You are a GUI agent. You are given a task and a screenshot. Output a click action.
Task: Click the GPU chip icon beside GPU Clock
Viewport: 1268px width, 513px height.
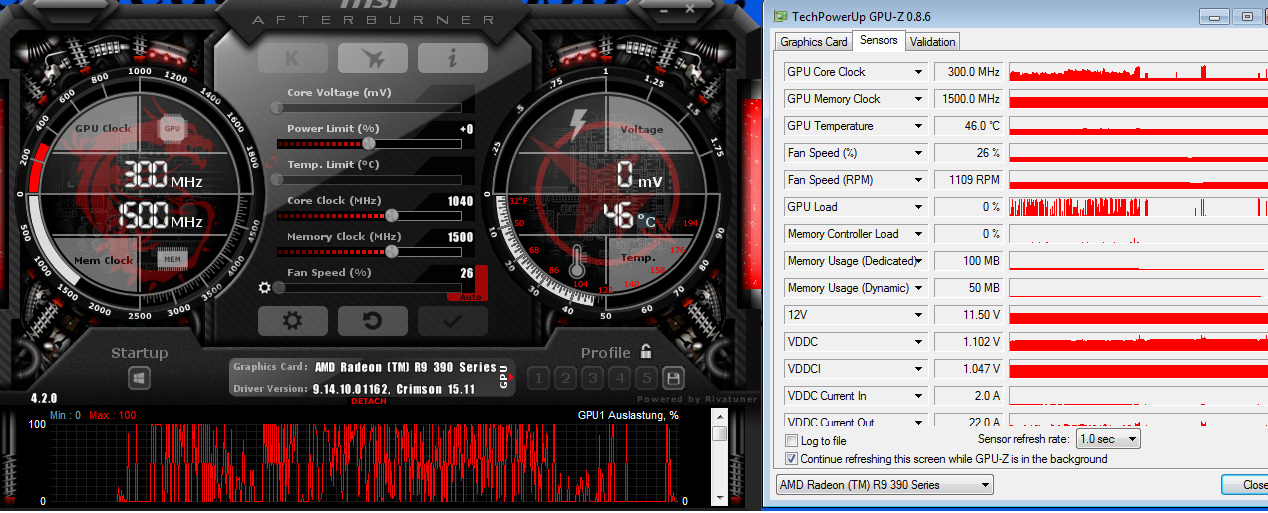point(172,128)
